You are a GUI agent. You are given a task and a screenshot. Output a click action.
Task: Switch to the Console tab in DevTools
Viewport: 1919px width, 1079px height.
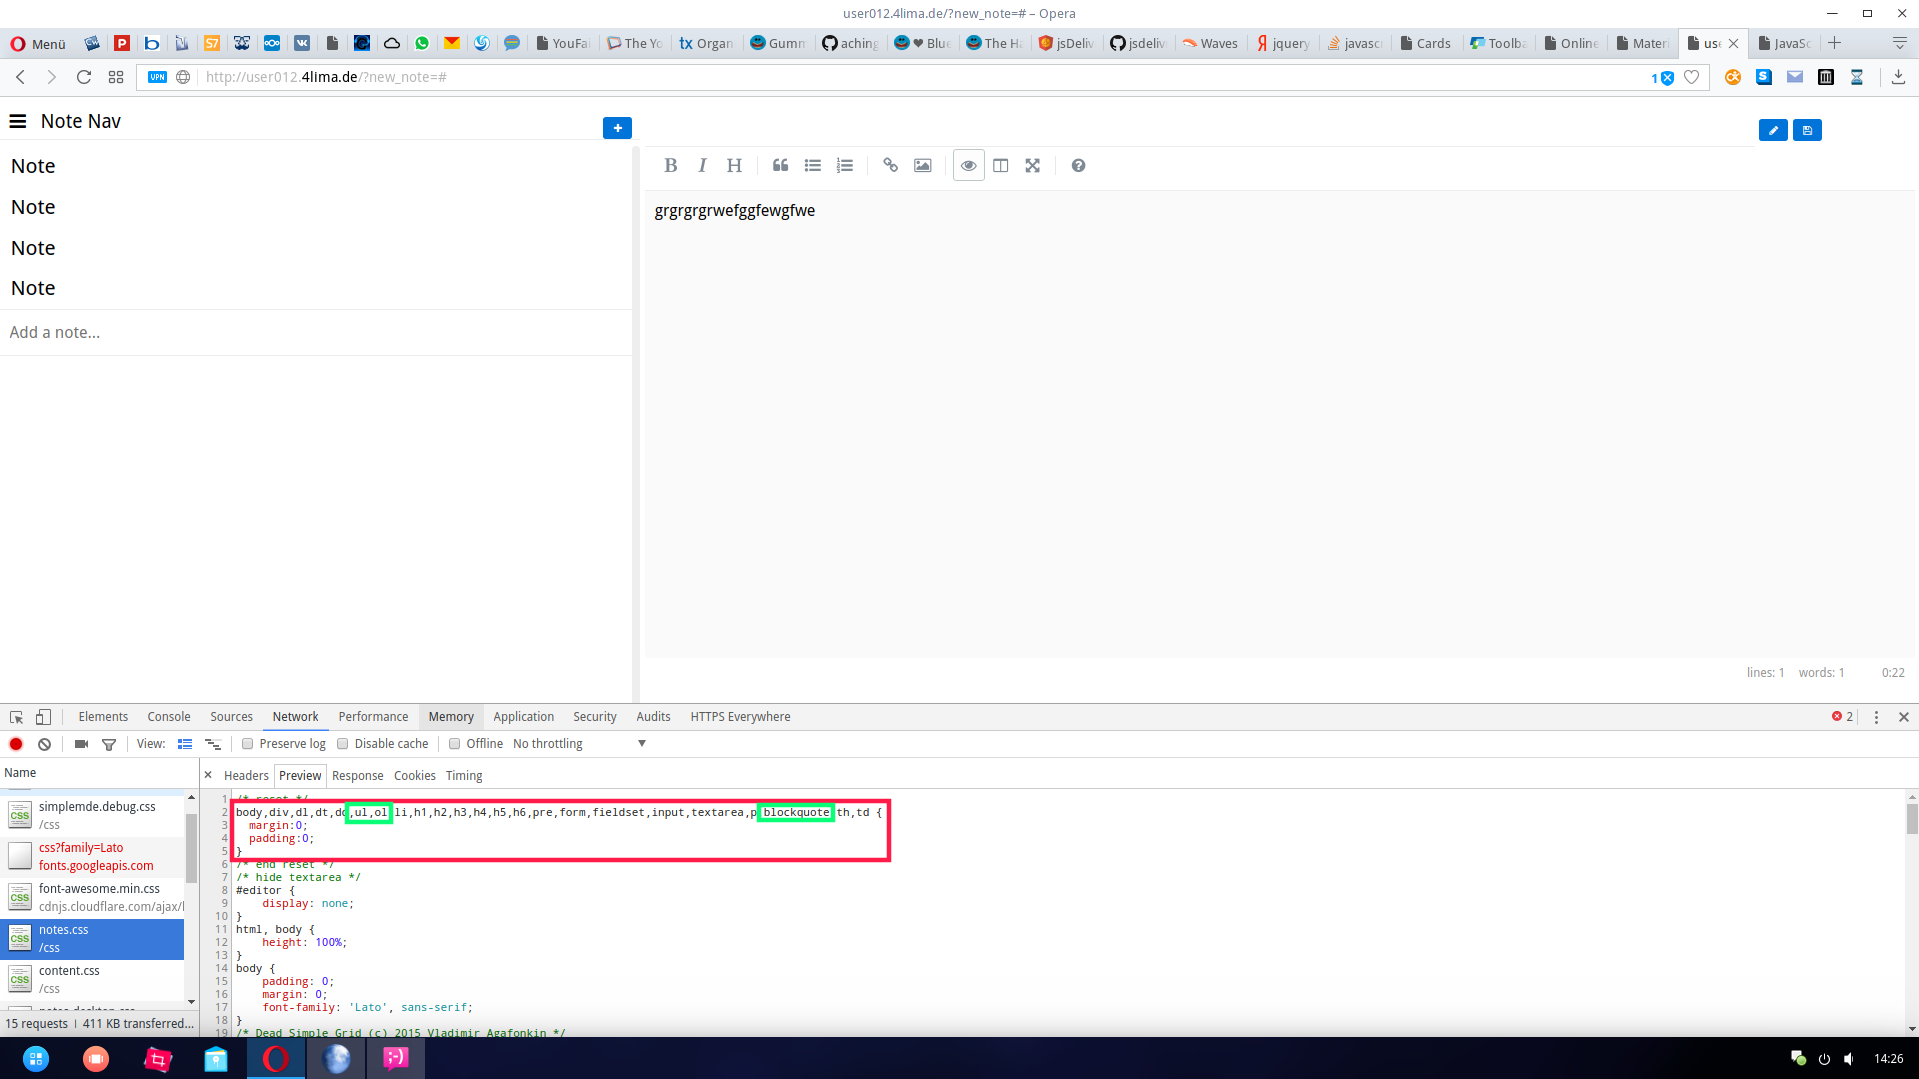point(168,717)
